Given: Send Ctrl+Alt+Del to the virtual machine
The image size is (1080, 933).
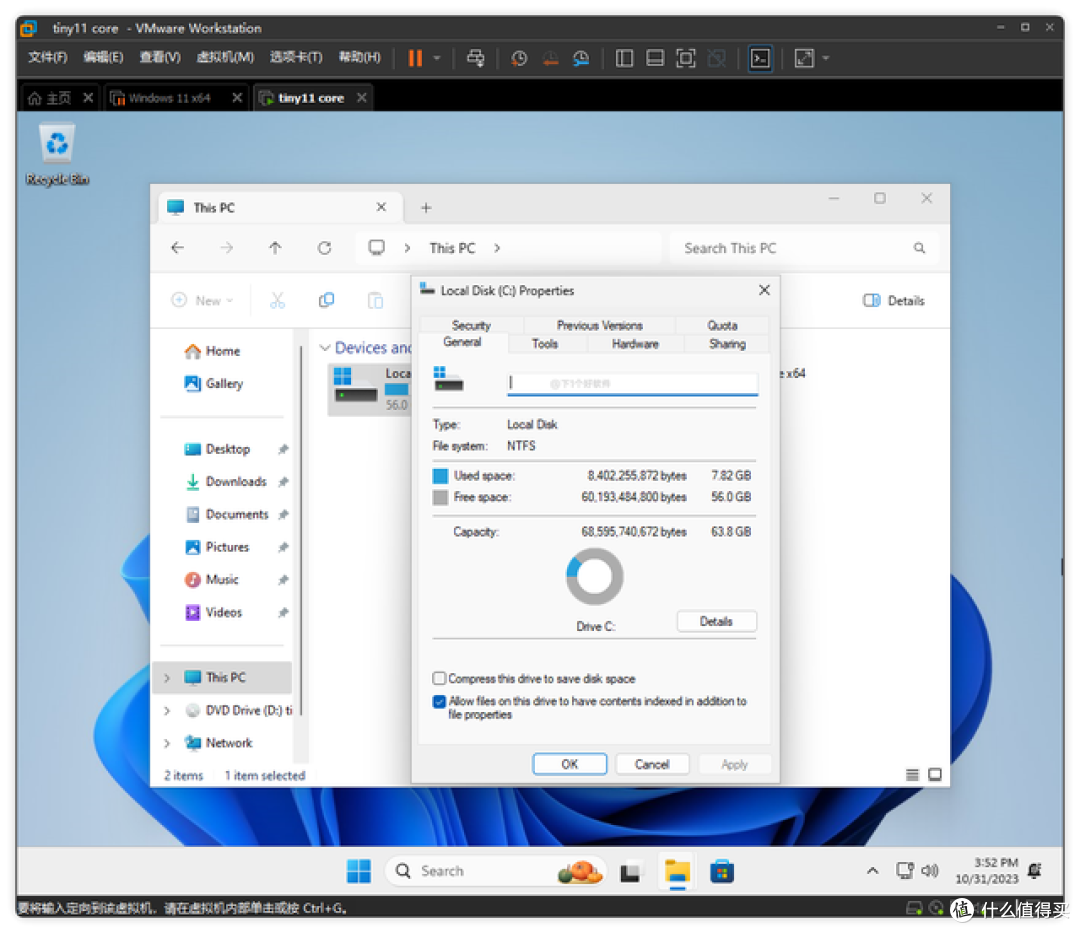Looking at the screenshot, I should (476, 58).
